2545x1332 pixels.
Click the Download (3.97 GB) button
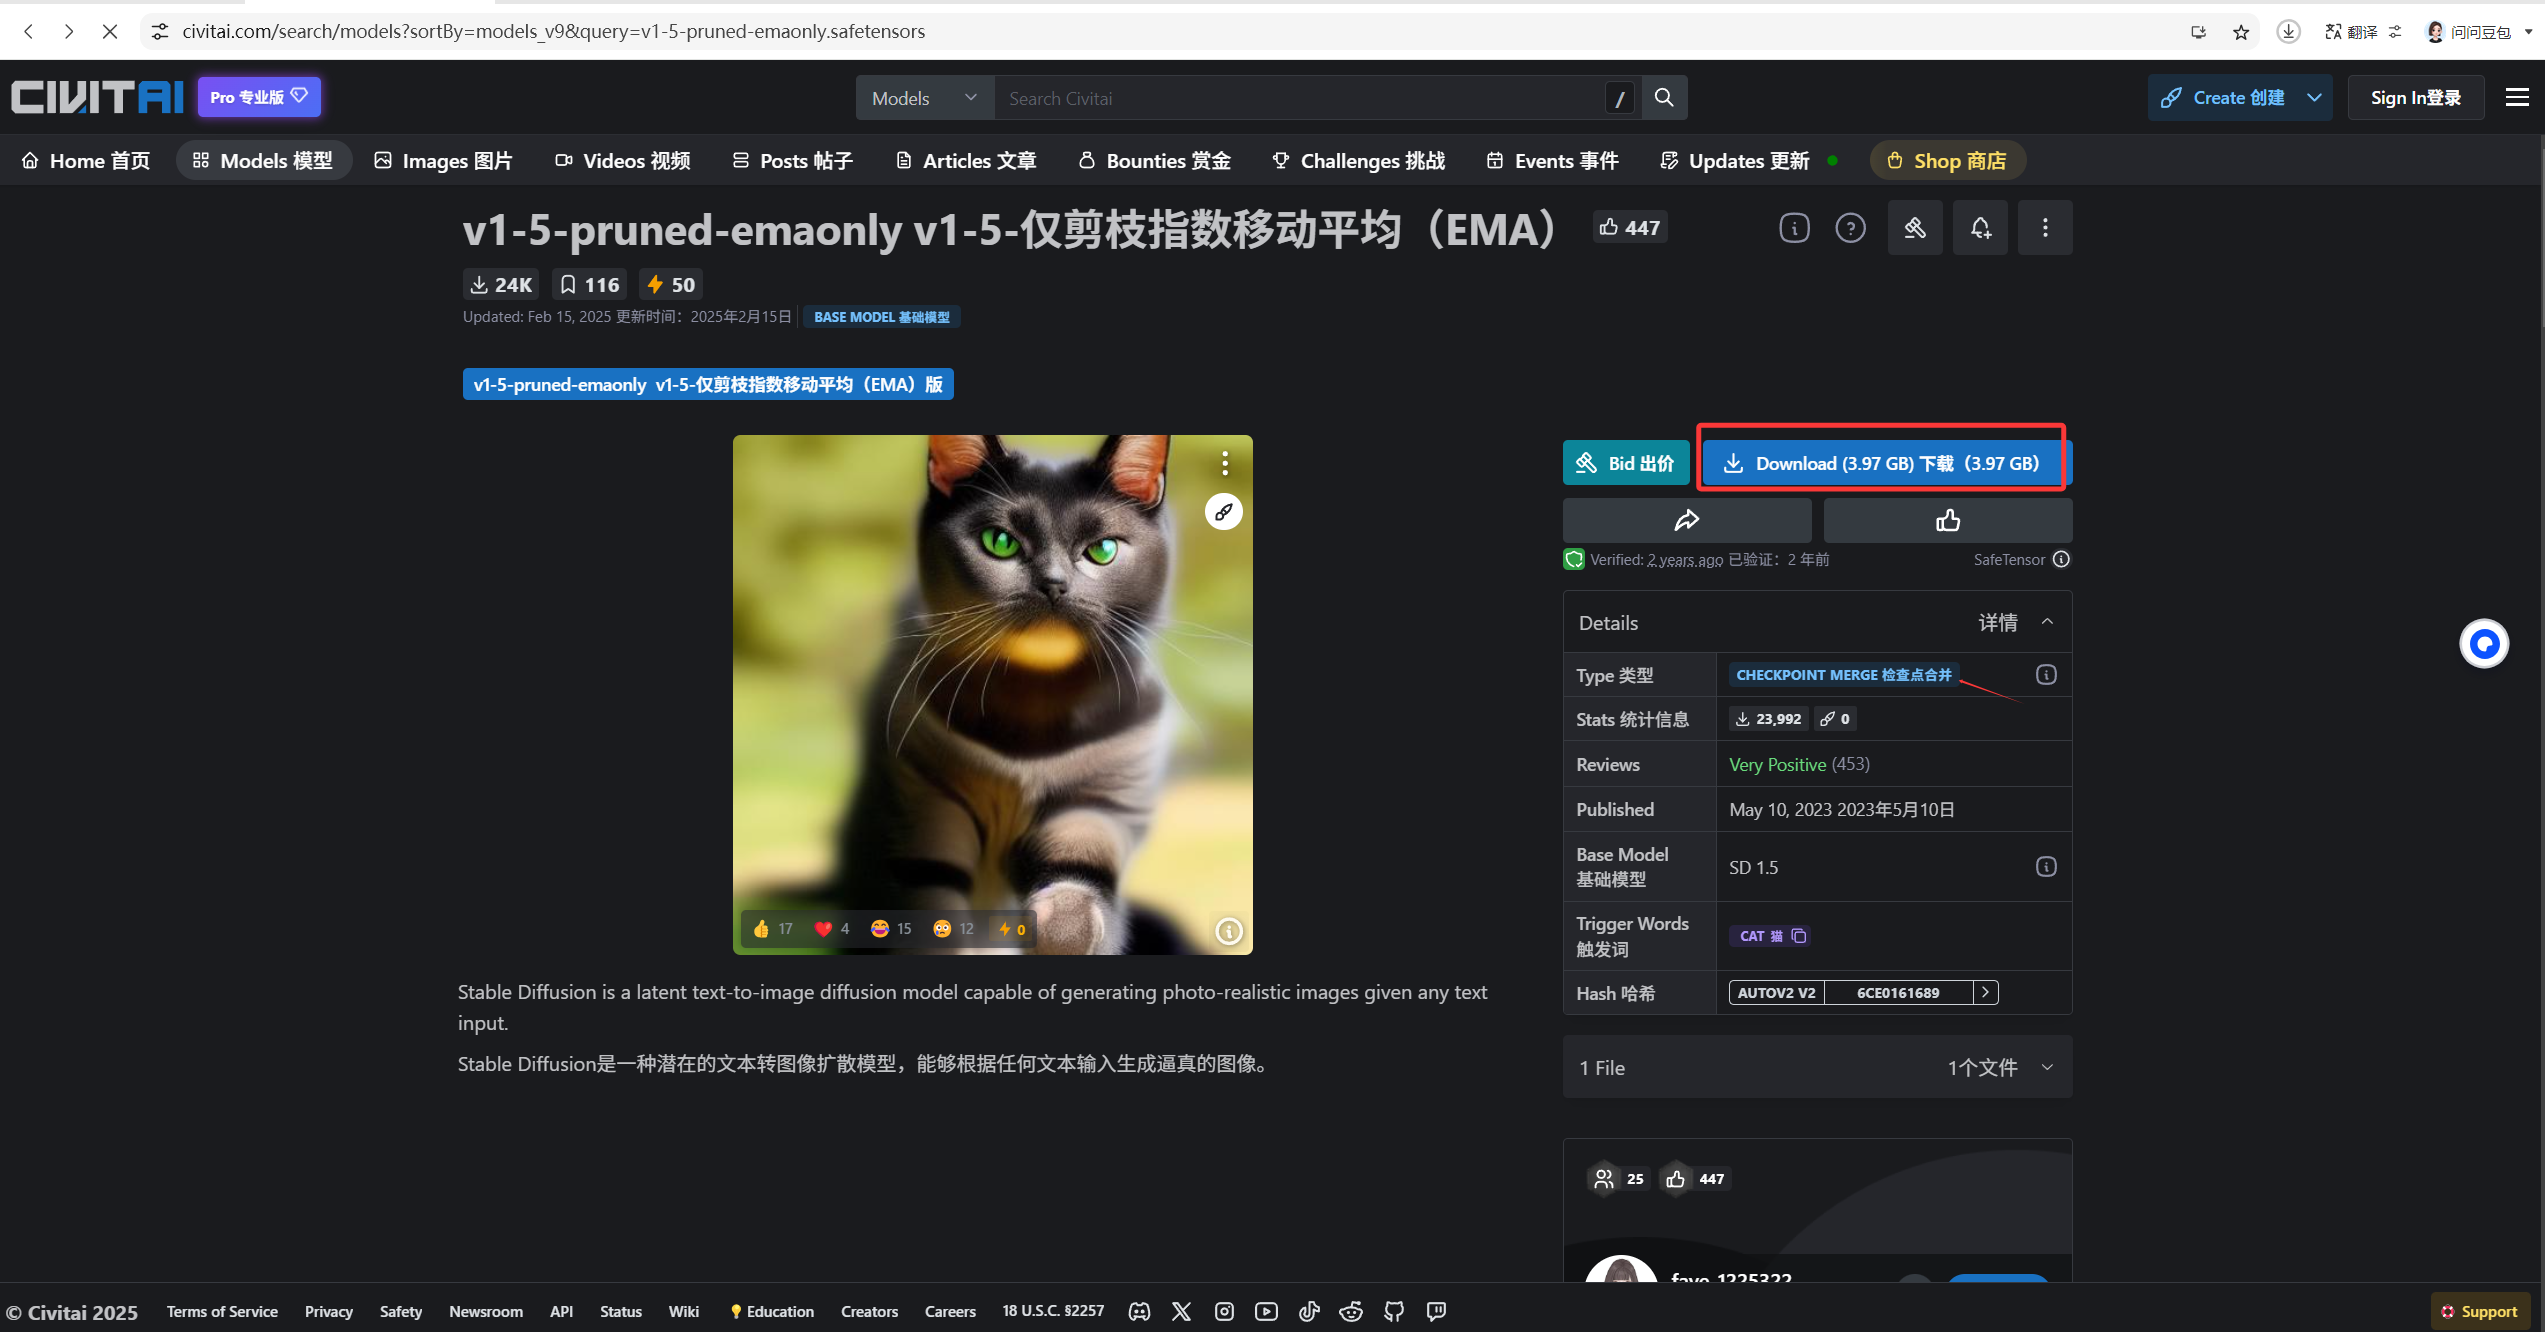pos(1881,462)
